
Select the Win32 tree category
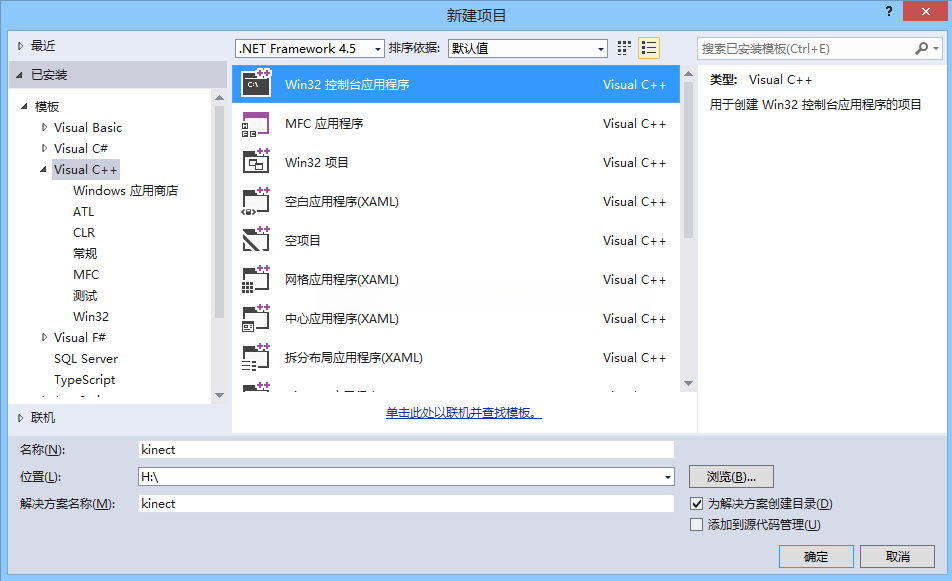[91, 316]
